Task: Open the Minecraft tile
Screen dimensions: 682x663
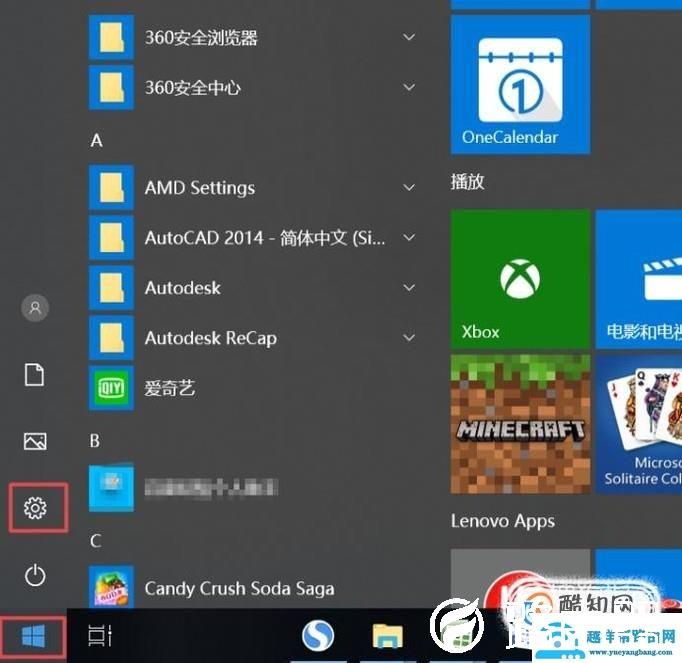Action: coord(520,424)
